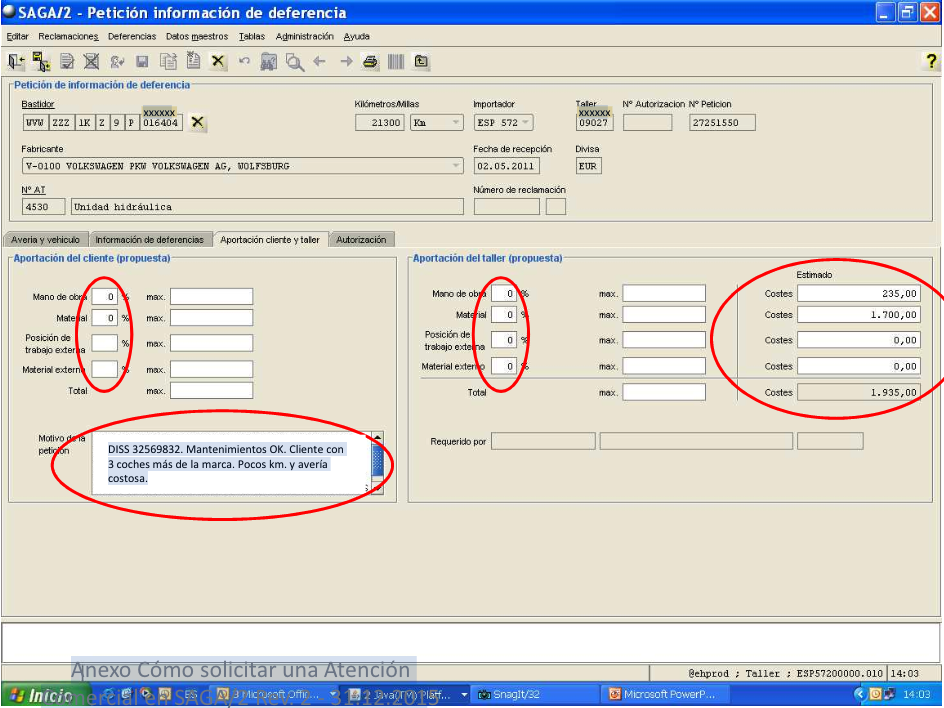Click taller Material externo percent field

[x=504, y=365]
